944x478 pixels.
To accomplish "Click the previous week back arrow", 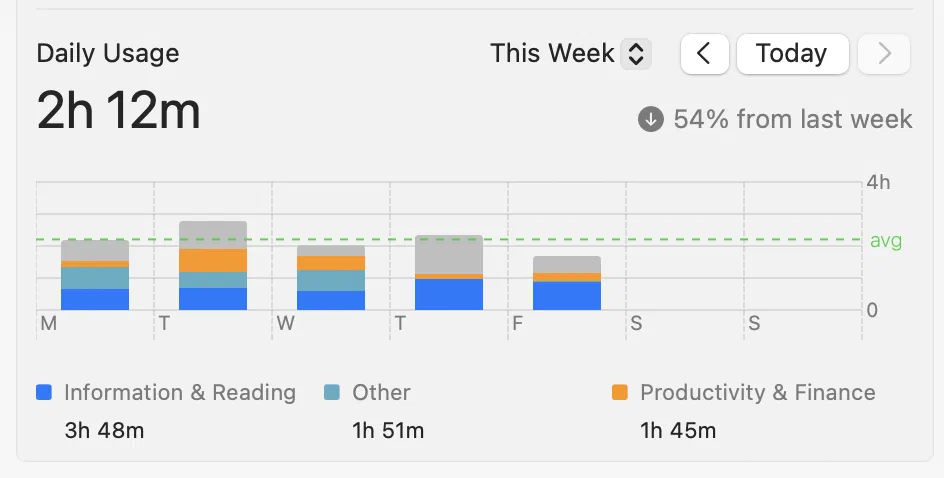I will [704, 54].
